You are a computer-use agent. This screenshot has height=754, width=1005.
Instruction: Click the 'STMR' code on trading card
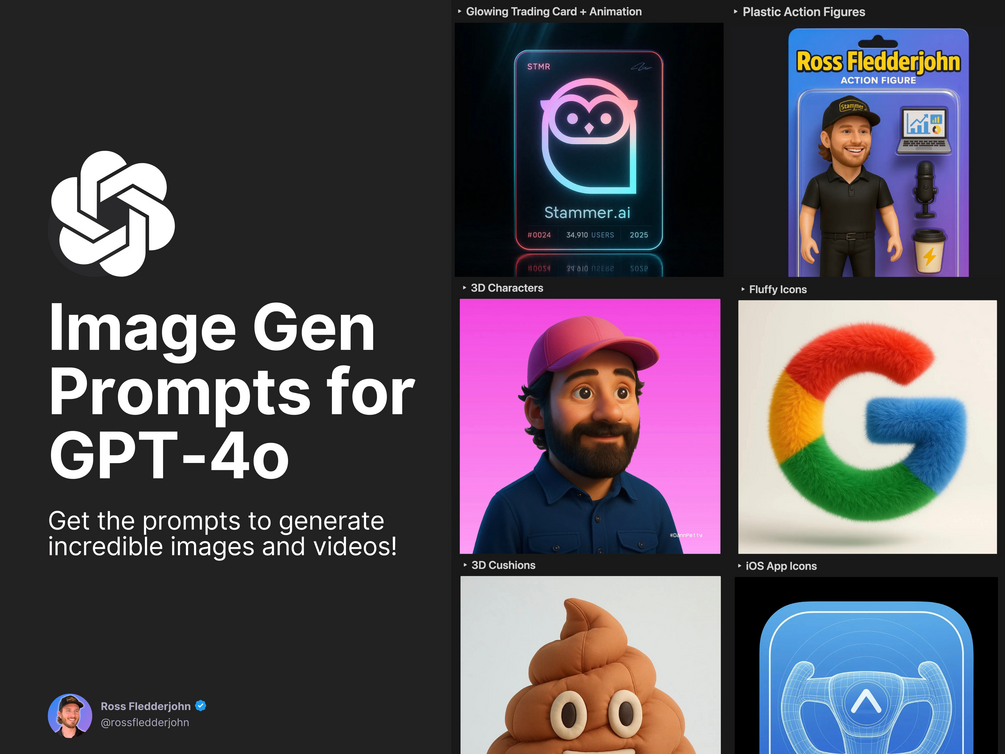pos(538,66)
